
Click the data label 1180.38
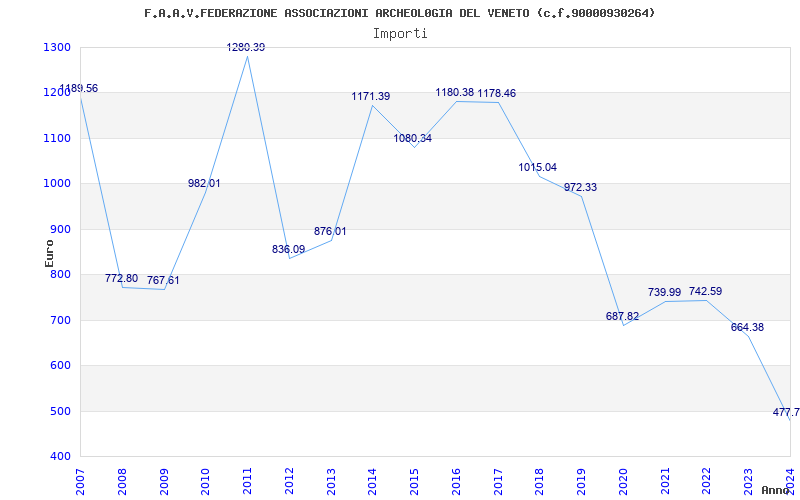tap(455, 92)
